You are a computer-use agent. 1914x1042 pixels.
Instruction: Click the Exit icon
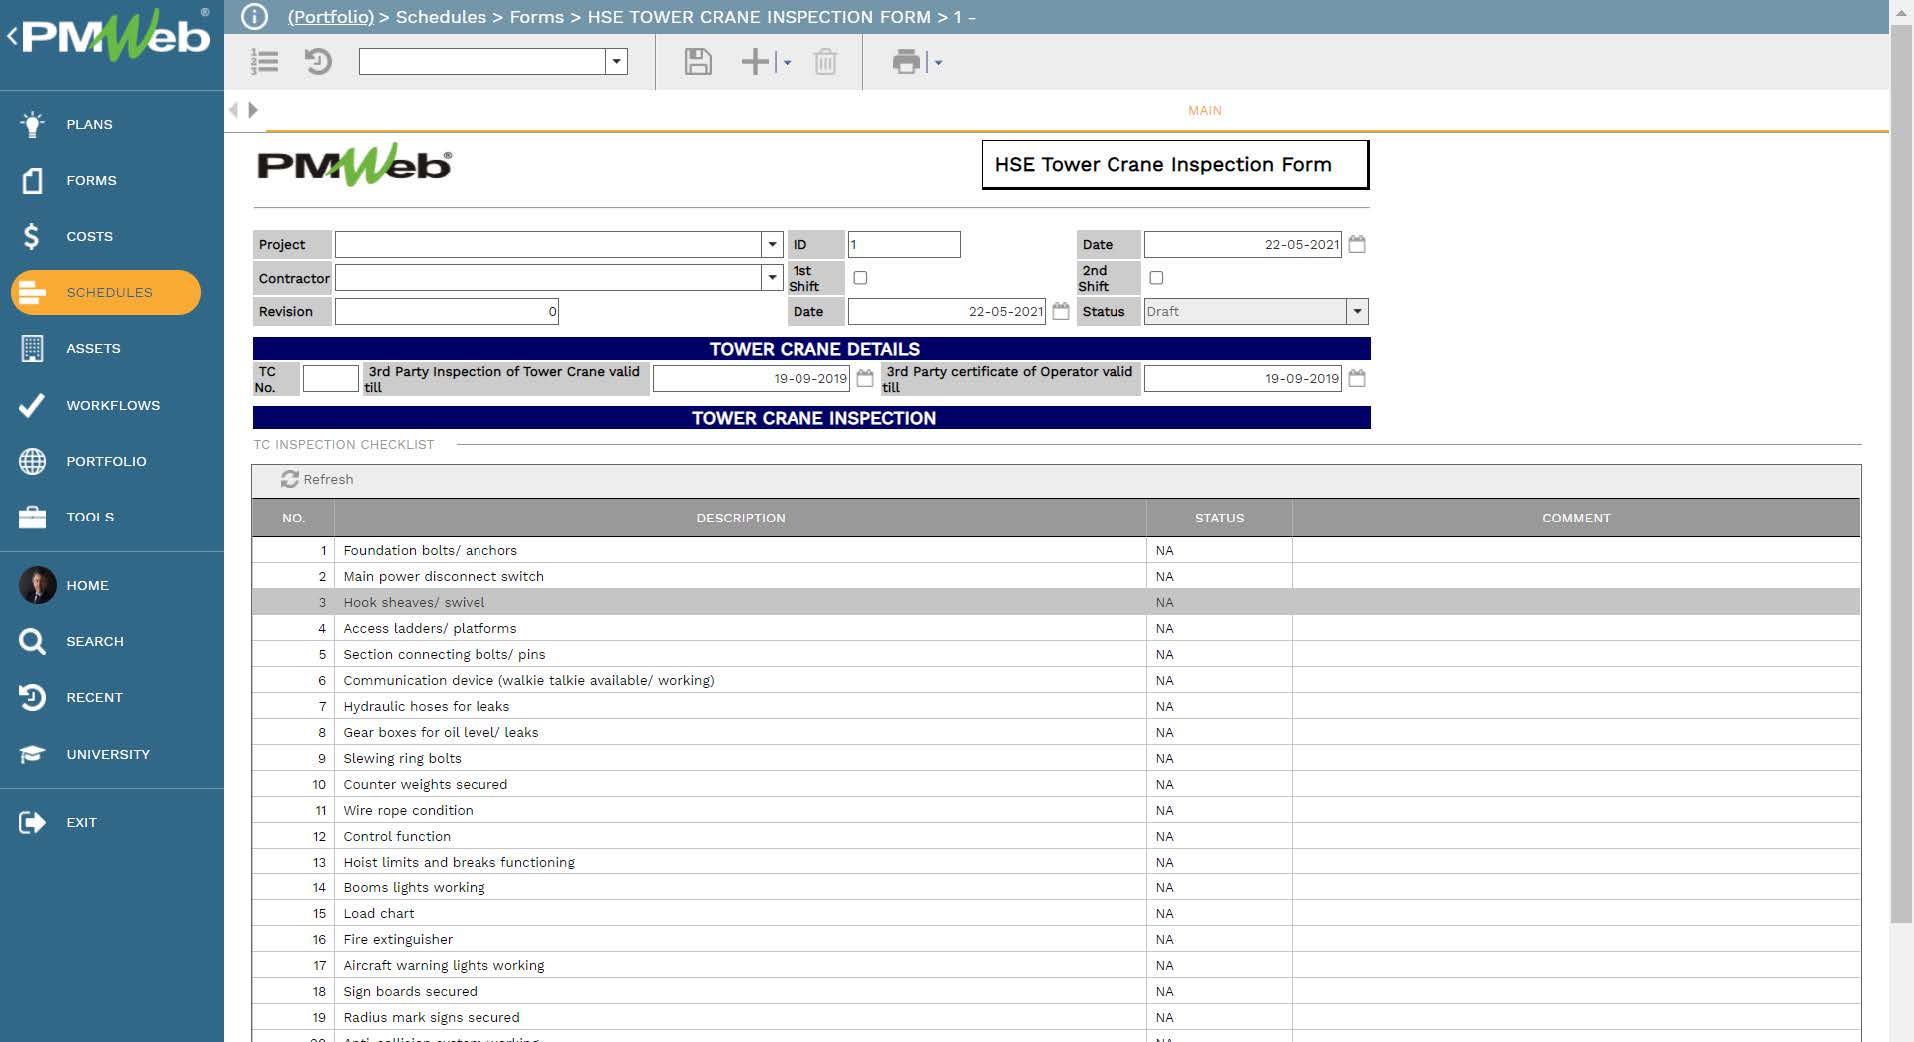(32, 822)
